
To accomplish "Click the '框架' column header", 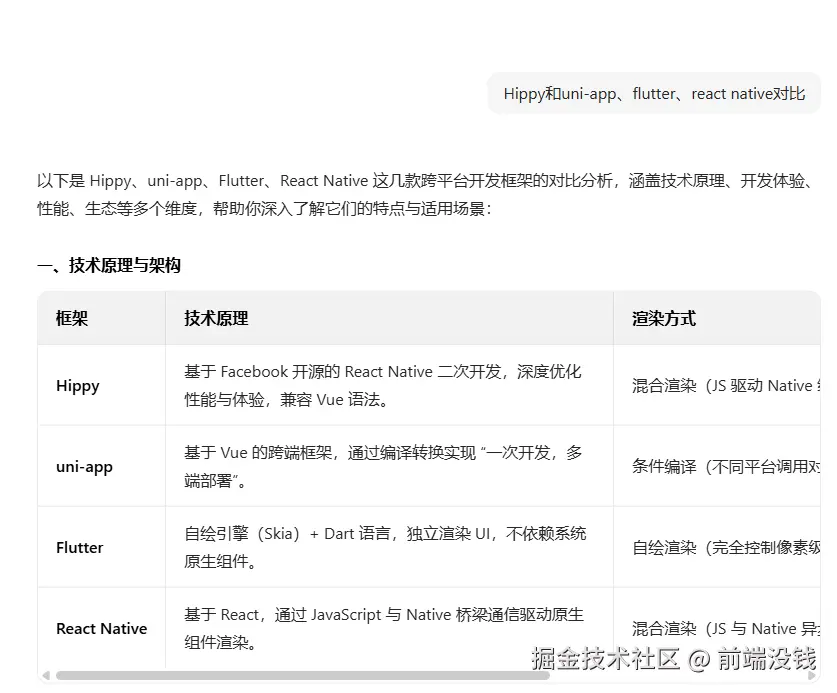I will coord(101,318).
